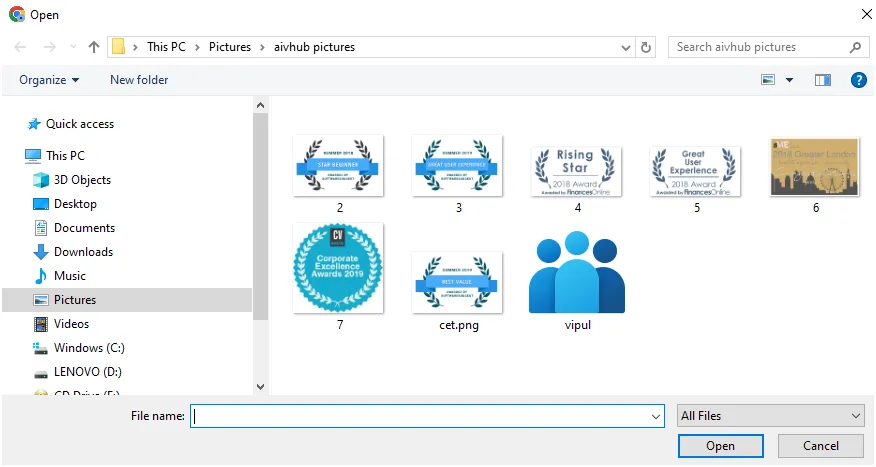The image size is (876, 467).
Task: Click the Chrome icon in title bar
Action: click(17, 15)
